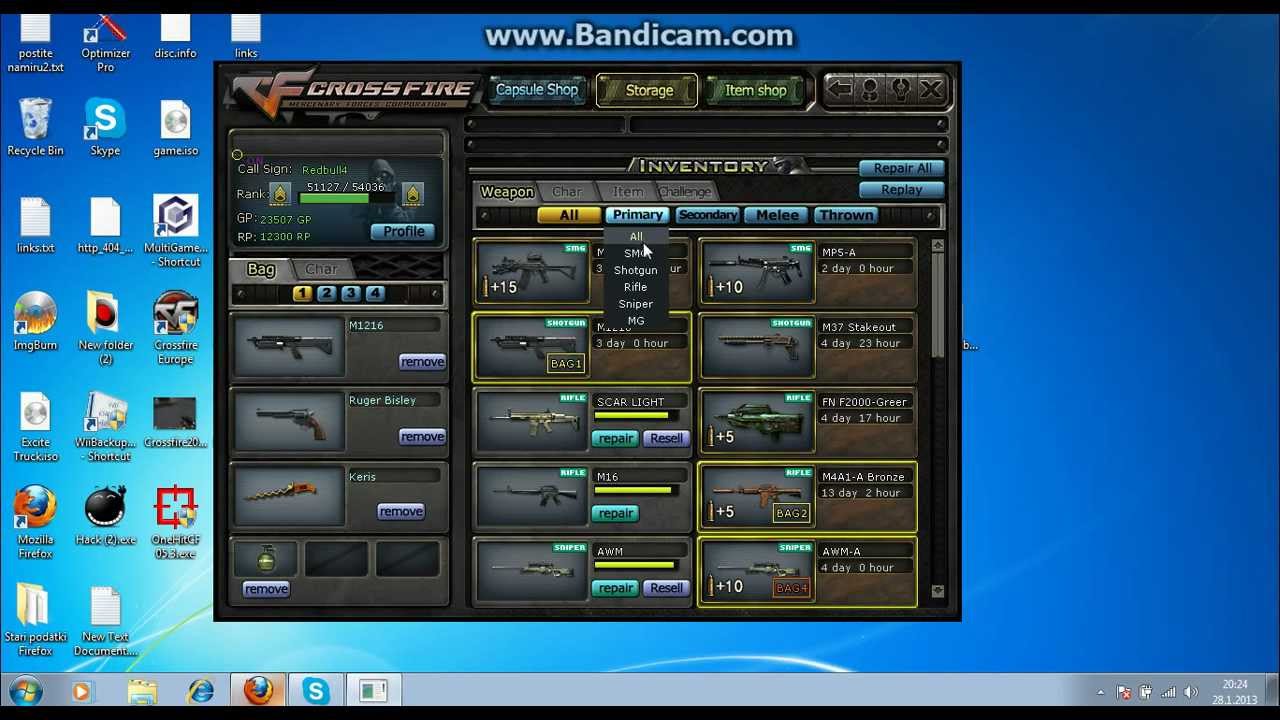The image size is (1280, 720).
Task: Select the +15 SMG weapon thumbnail
Action: click(x=533, y=272)
